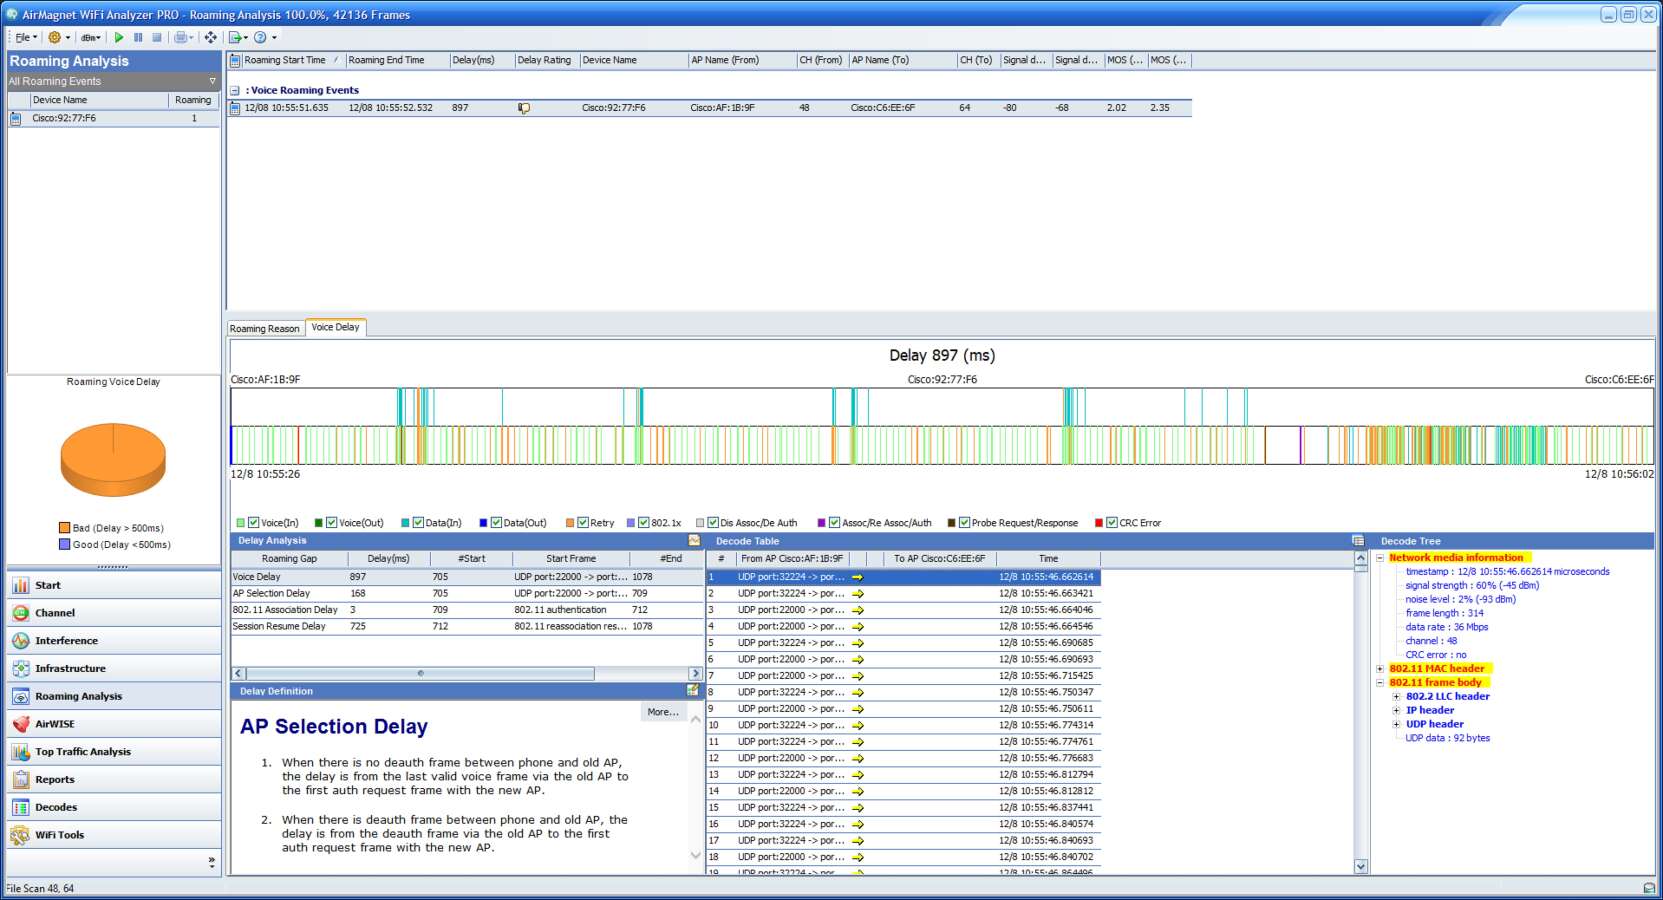Click the More... button in Delay Definition
Screen dimensions: 1663x900
[x=663, y=712]
